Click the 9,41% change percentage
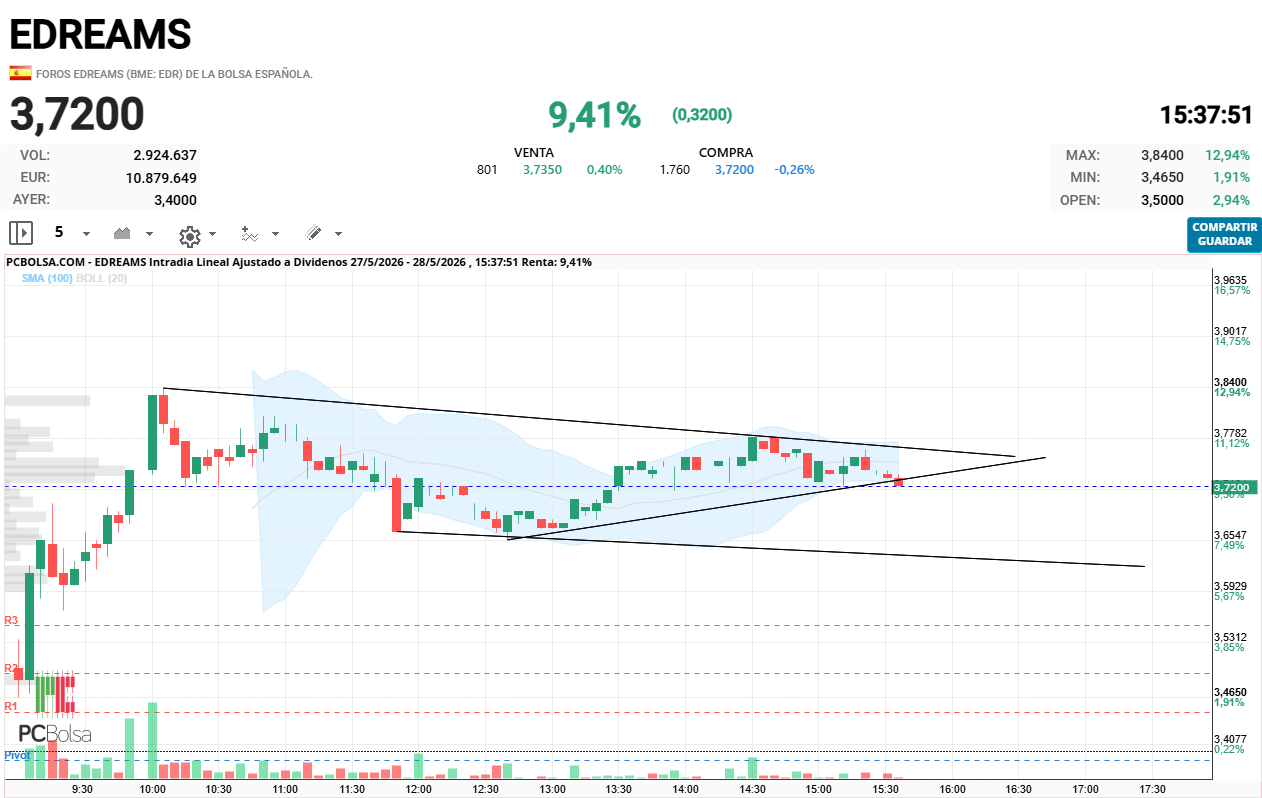This screenshot has height=798, width=1262. pos(594,115)
